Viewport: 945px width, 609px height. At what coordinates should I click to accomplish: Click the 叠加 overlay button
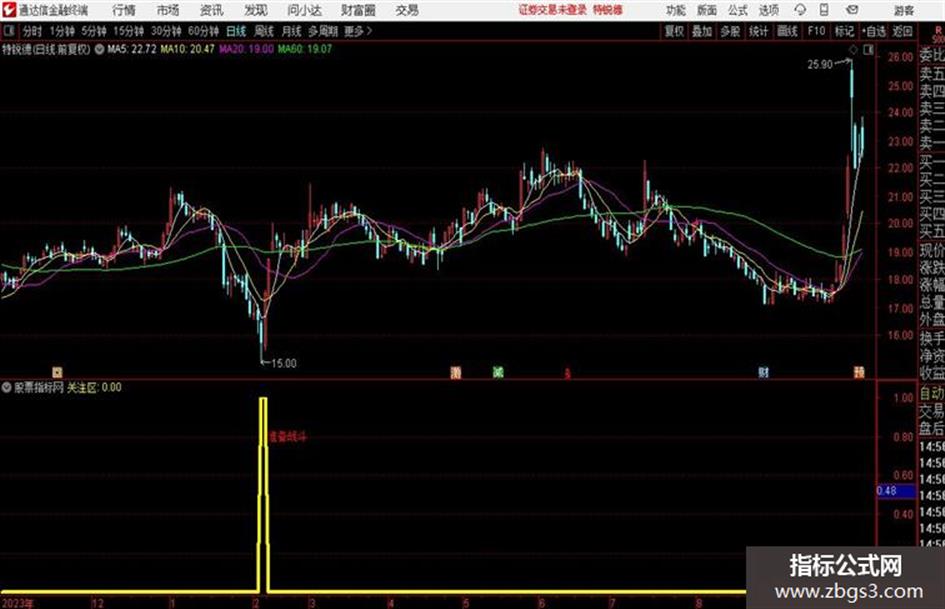[x=702, y=31]
